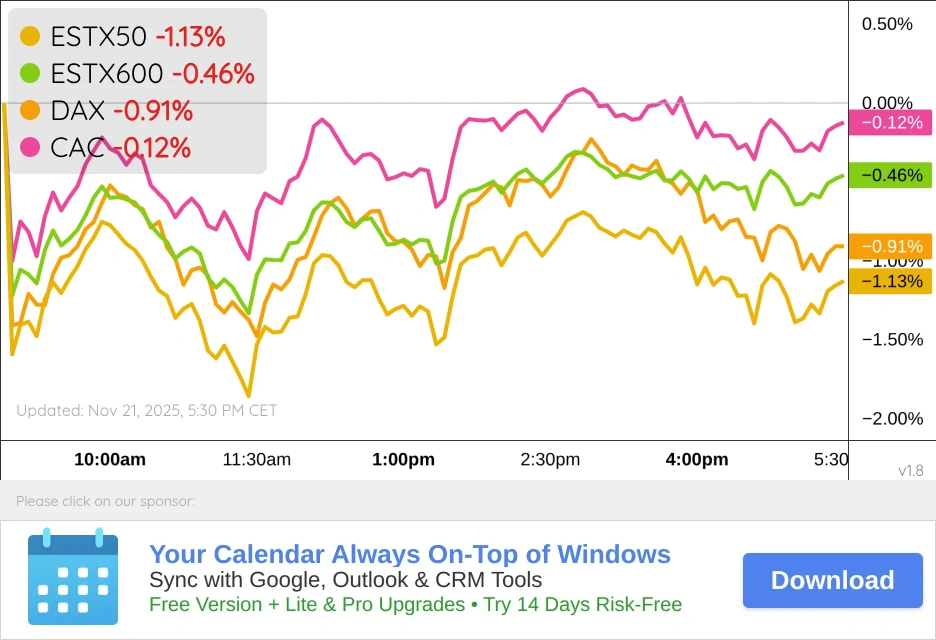
Task: Select the 4:00pm time label
Action: [697, 460]
